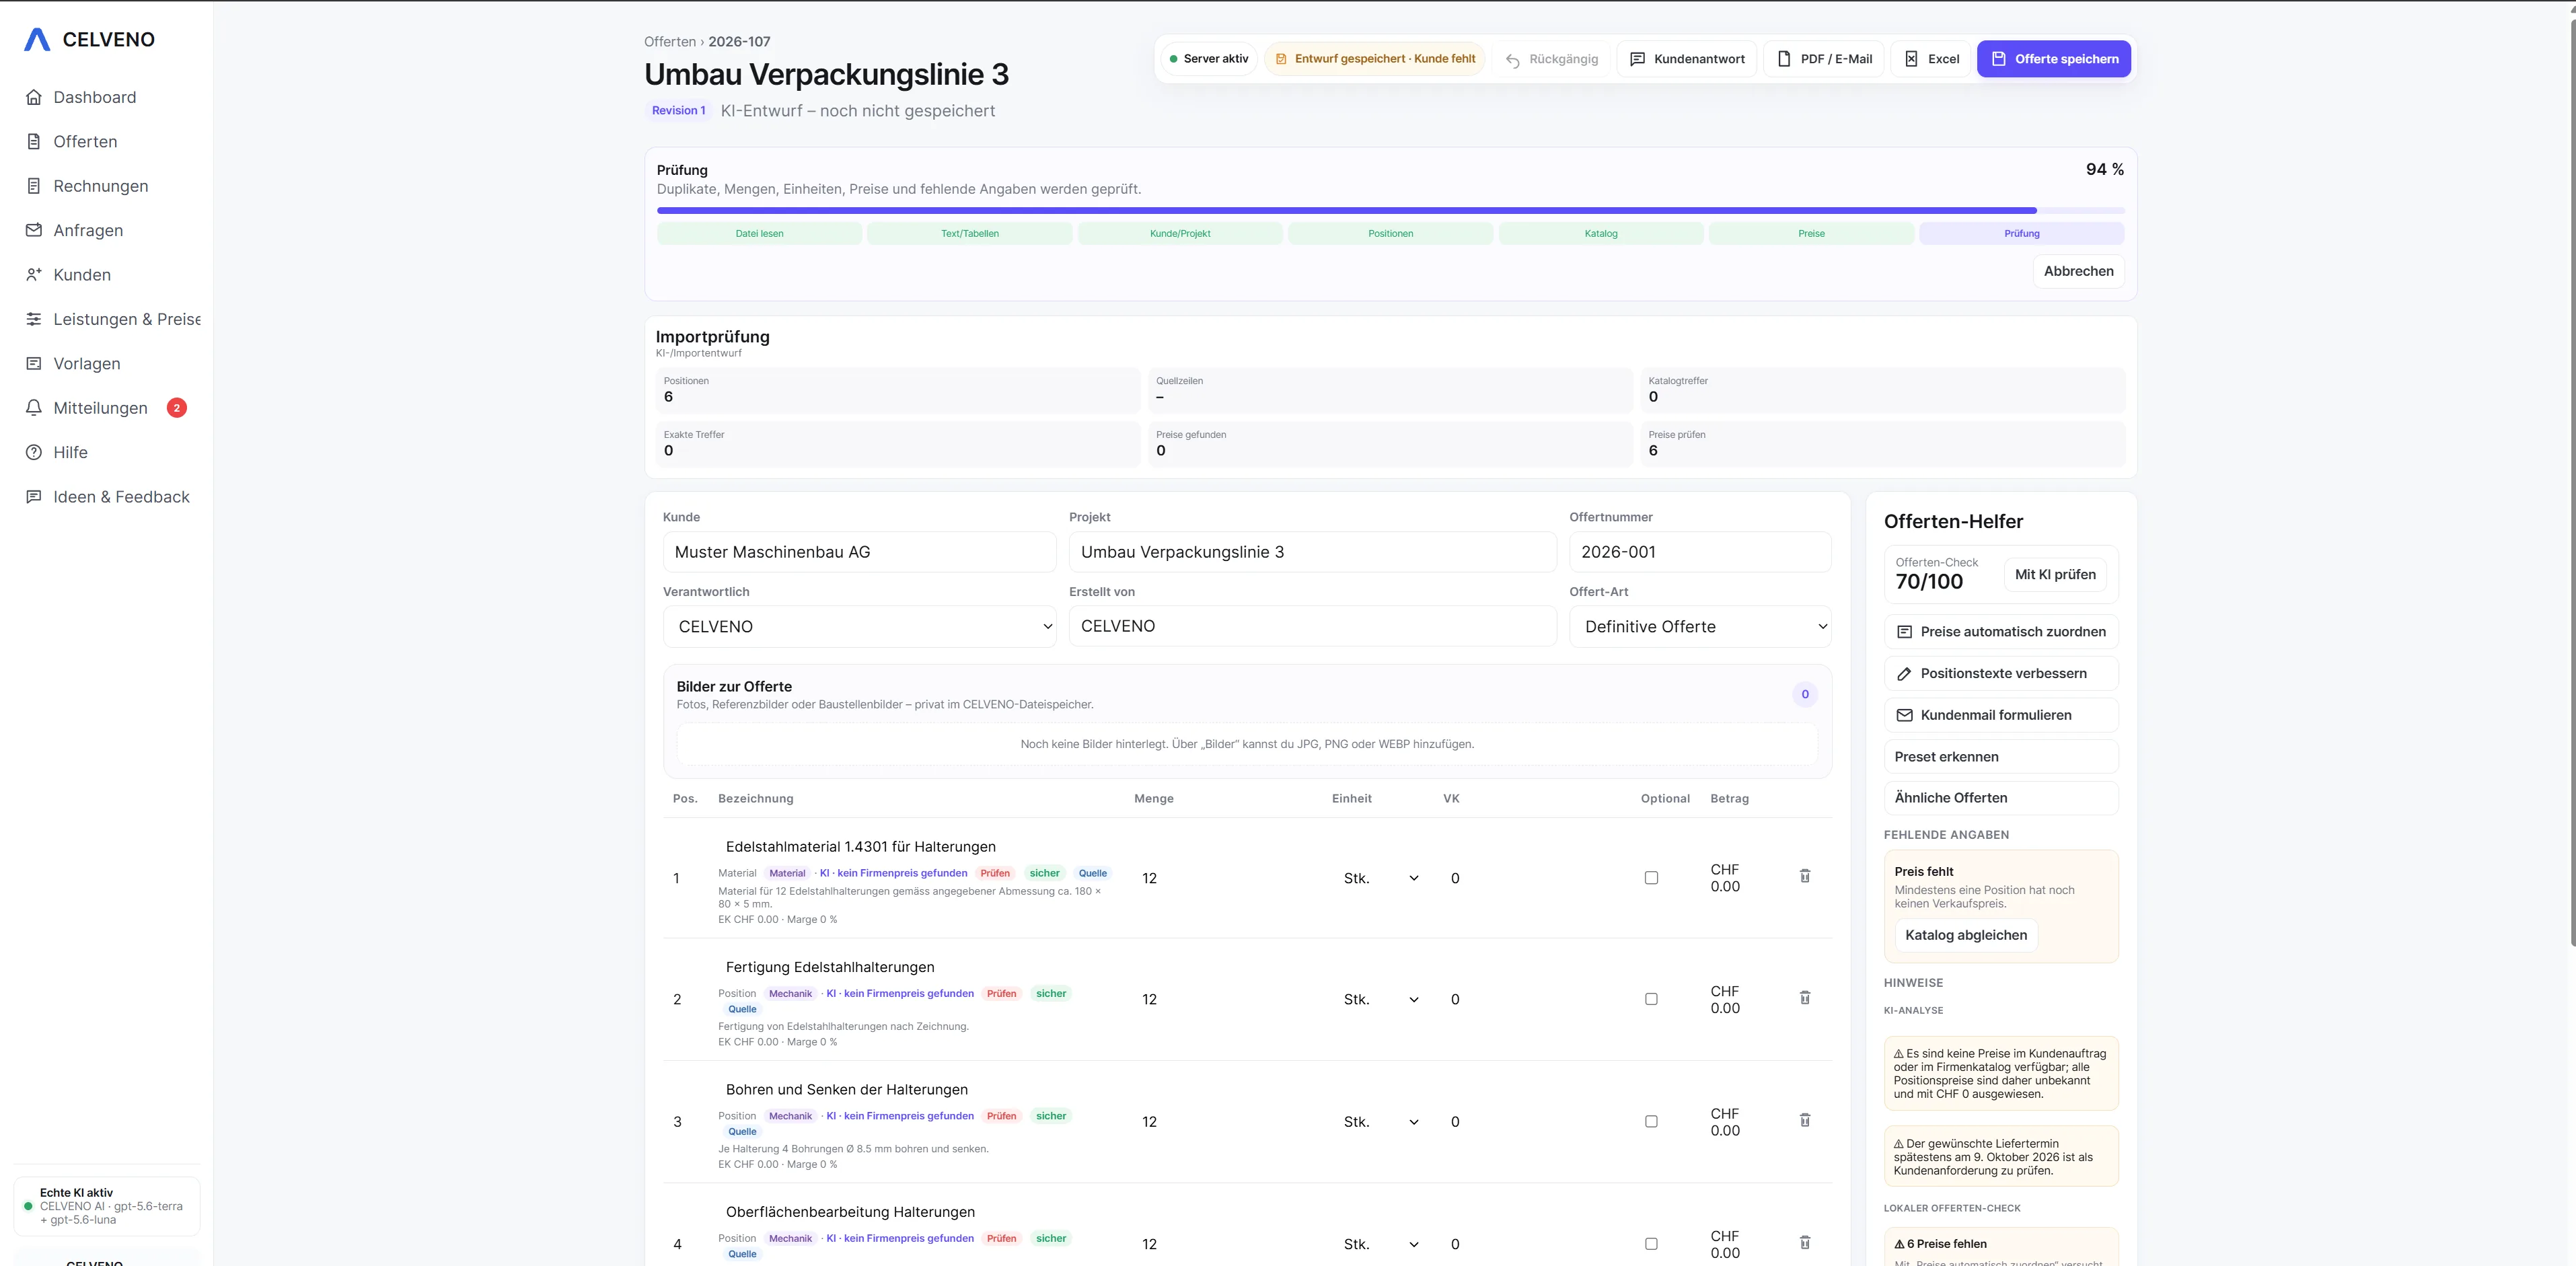This screenshot has height=1266, width=2576.
Task: Click pencil icon on Positionstexte verbessern
Action: point(1905,674)
